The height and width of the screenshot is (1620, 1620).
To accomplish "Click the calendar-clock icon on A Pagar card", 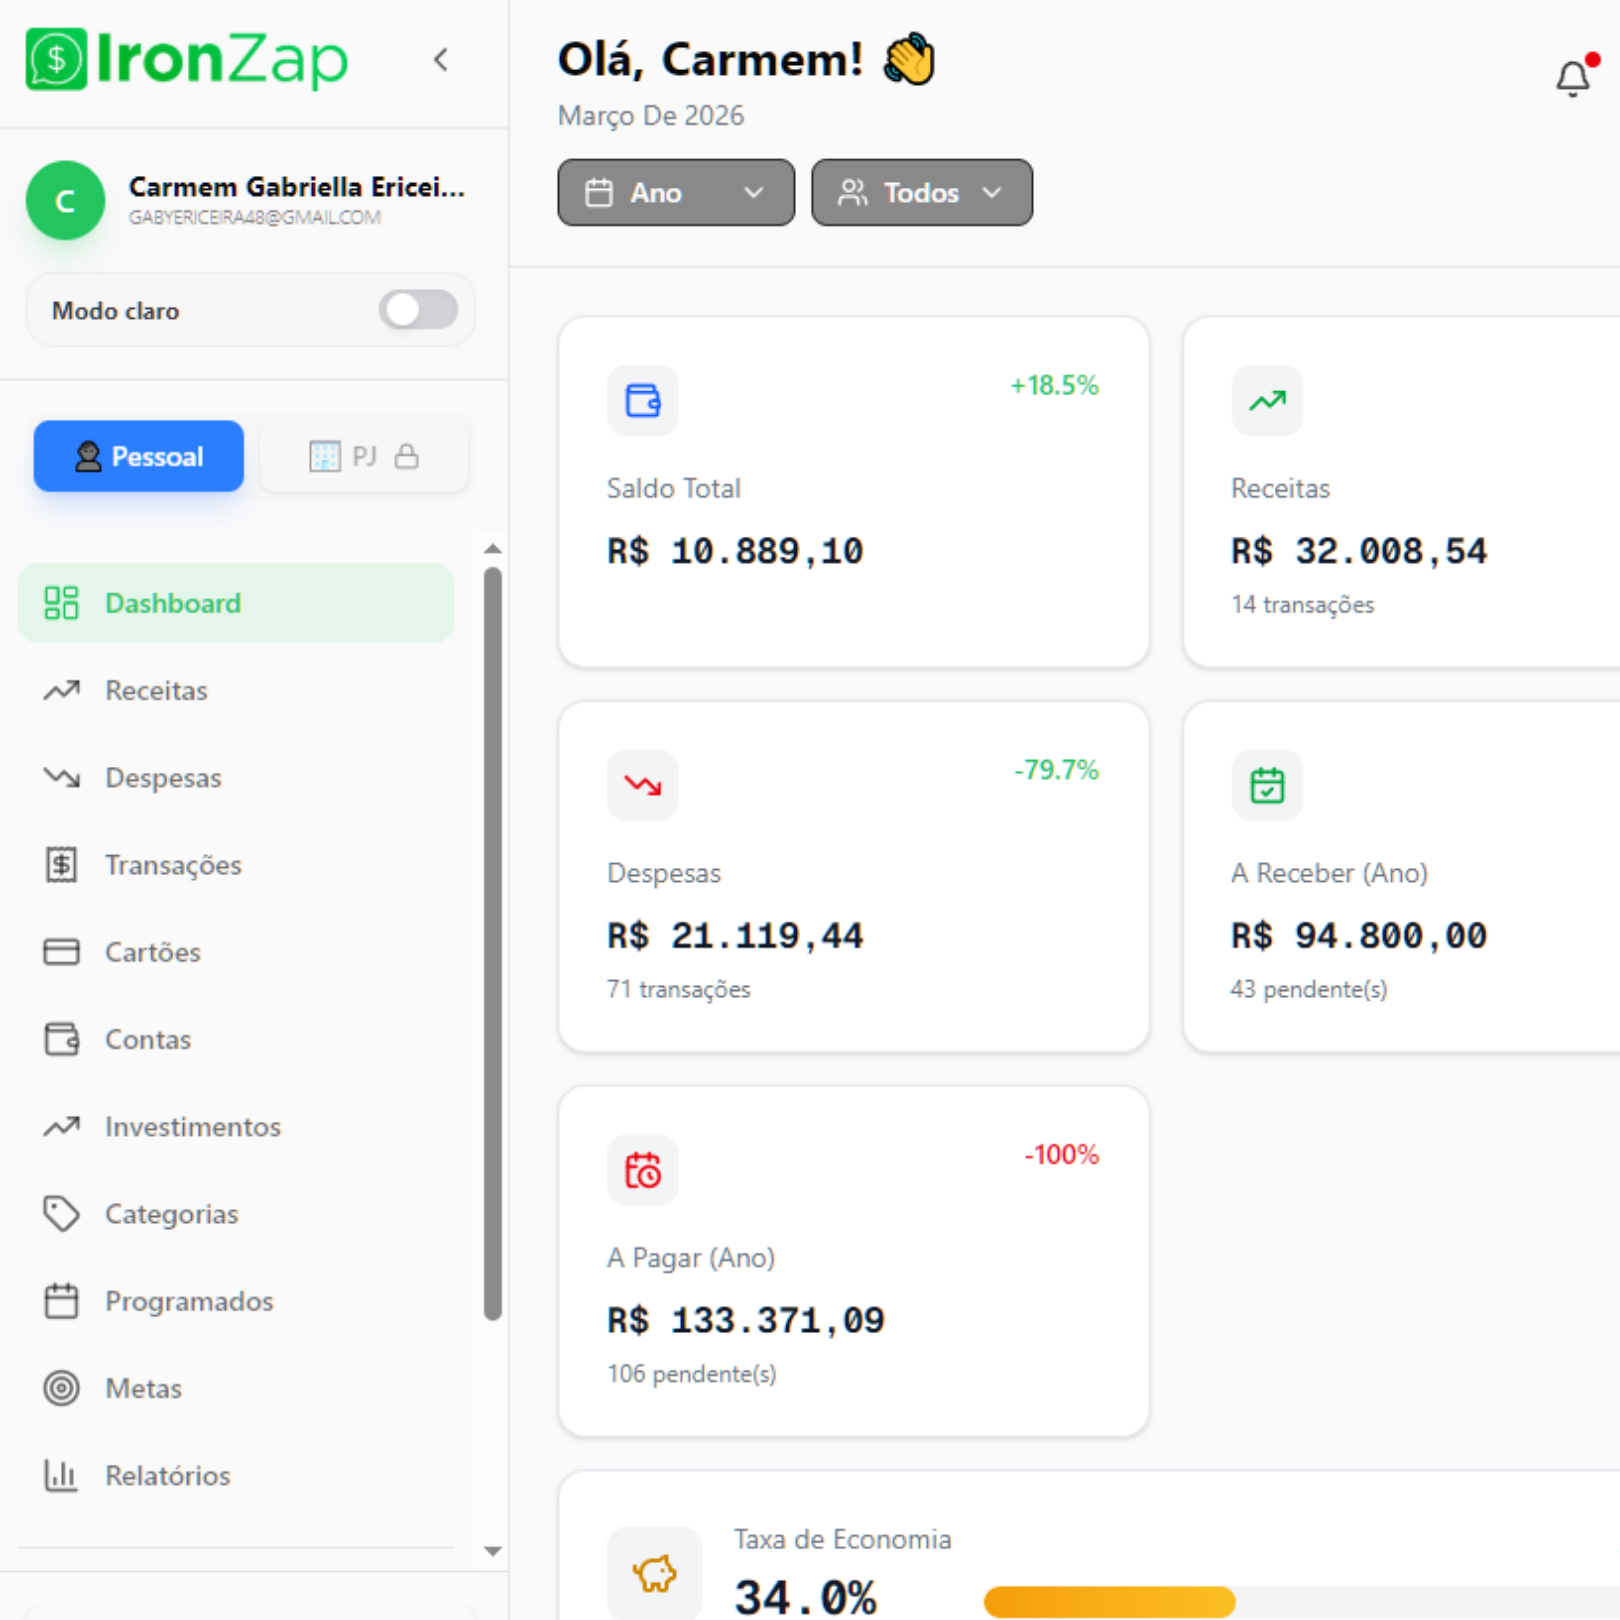I will [x=642, y=1170].
